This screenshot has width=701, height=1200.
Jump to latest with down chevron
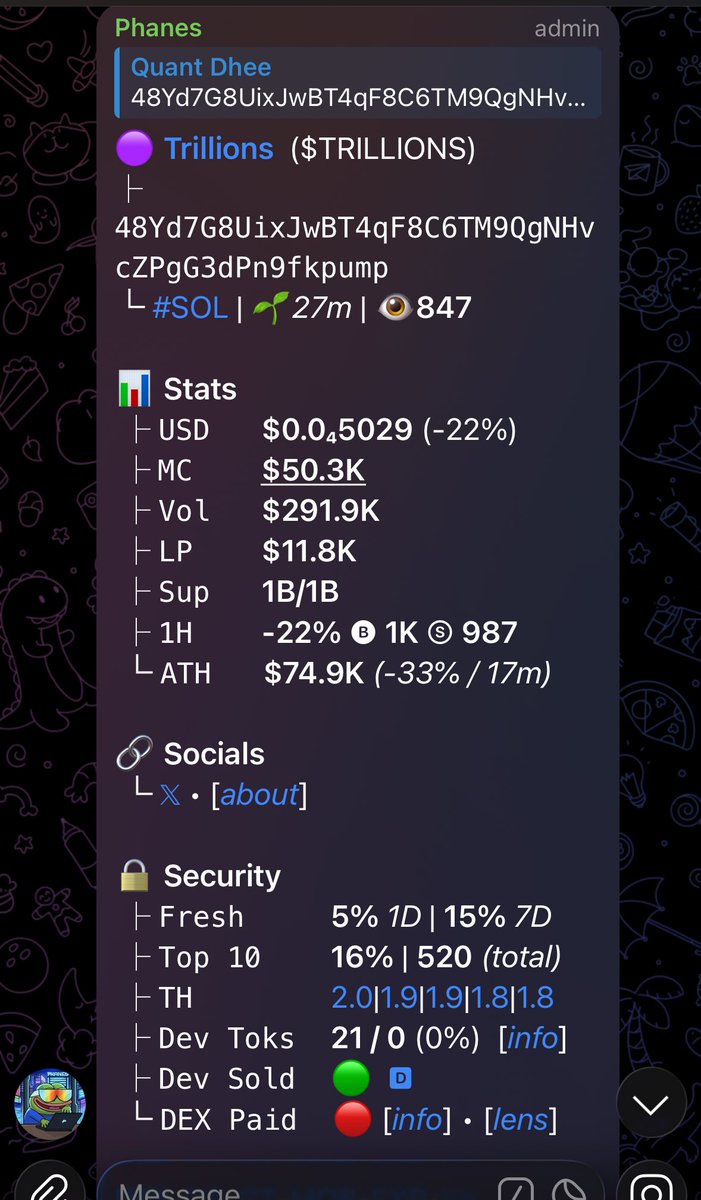pyautogui.click(x=650, y=1104)
